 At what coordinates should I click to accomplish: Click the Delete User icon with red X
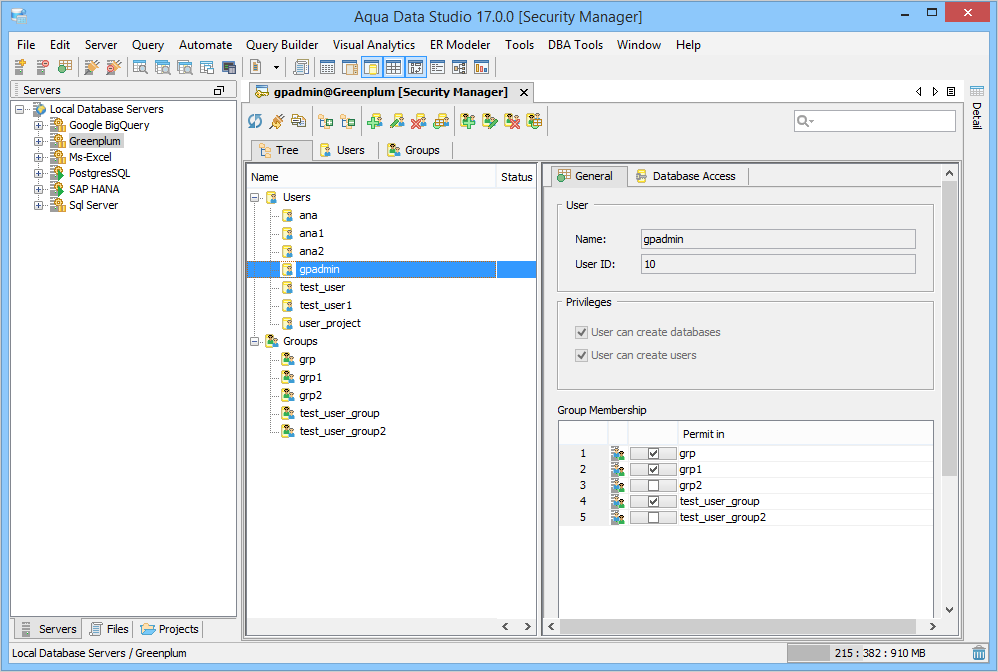pos(419,121)
